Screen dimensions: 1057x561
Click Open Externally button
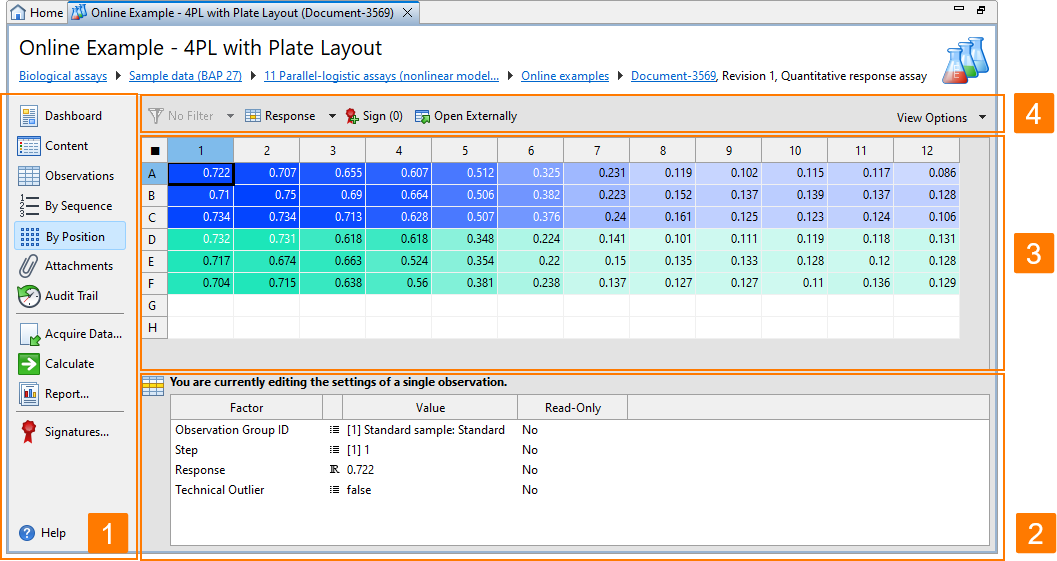click(466, 116)
